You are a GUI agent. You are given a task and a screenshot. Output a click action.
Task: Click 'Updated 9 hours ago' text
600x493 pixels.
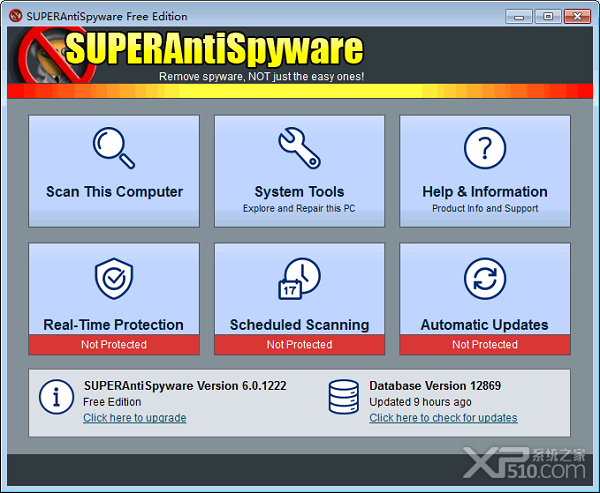point(420,402)
